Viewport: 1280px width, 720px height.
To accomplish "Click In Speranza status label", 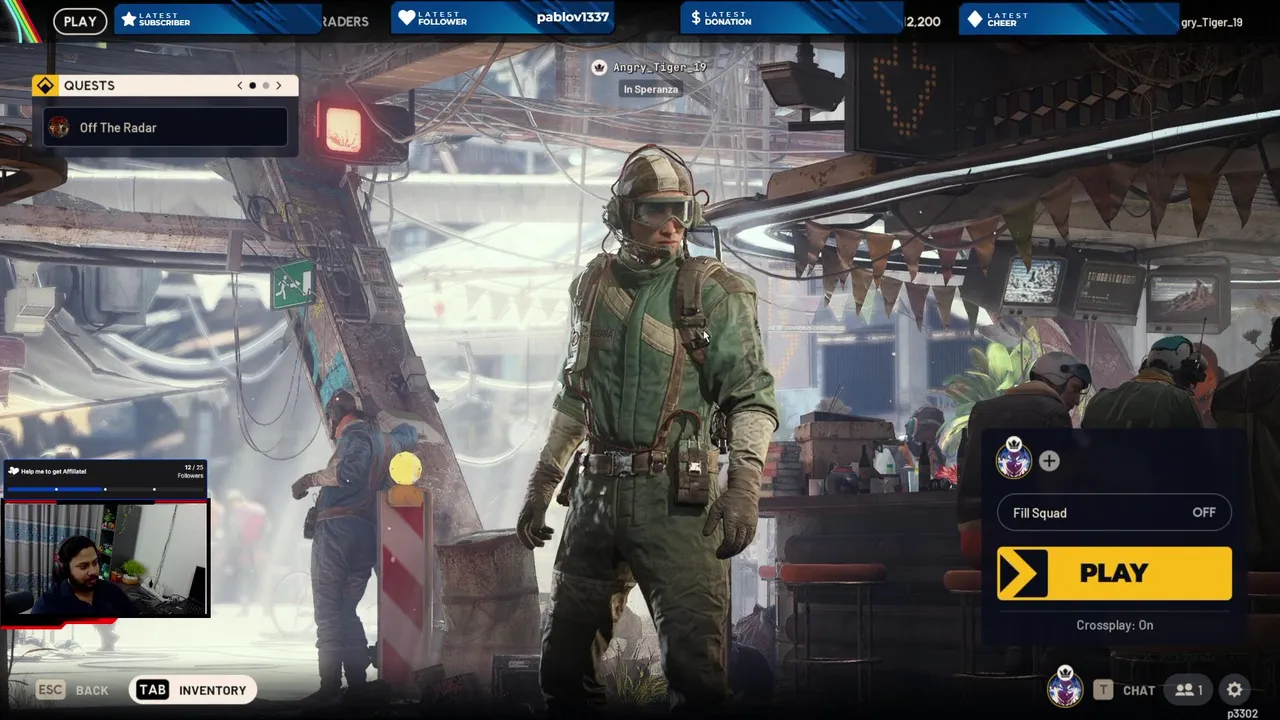I will click(651, 89).
